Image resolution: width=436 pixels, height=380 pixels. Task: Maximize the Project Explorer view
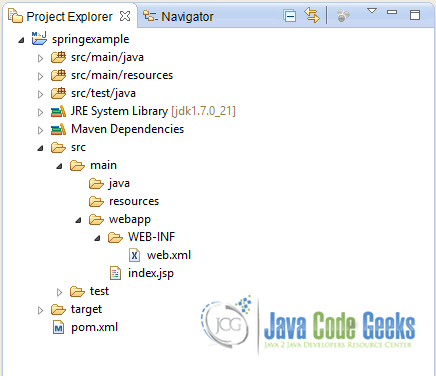pyautogui.click(x=415, y=15)
